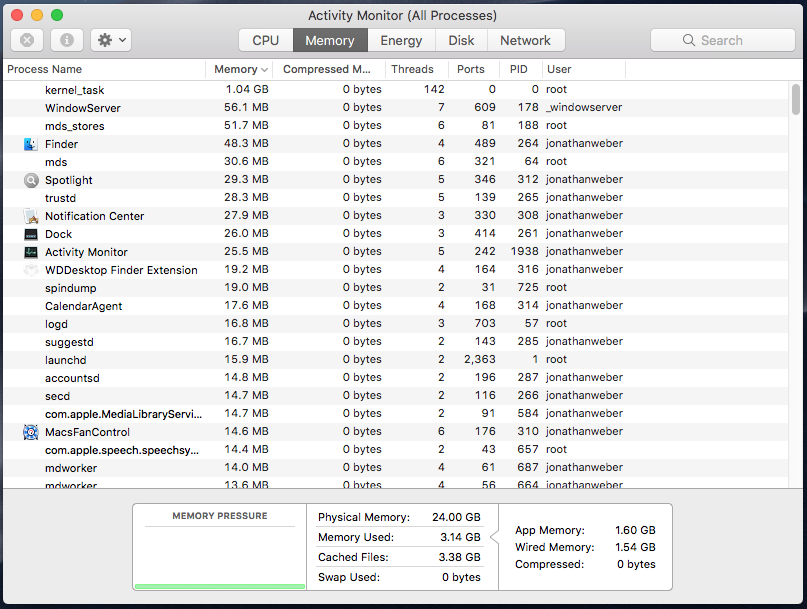Click the Compressed: 0 bytes summary value
Viewport: 807px width, 609px height.
(x=637, y=564)
